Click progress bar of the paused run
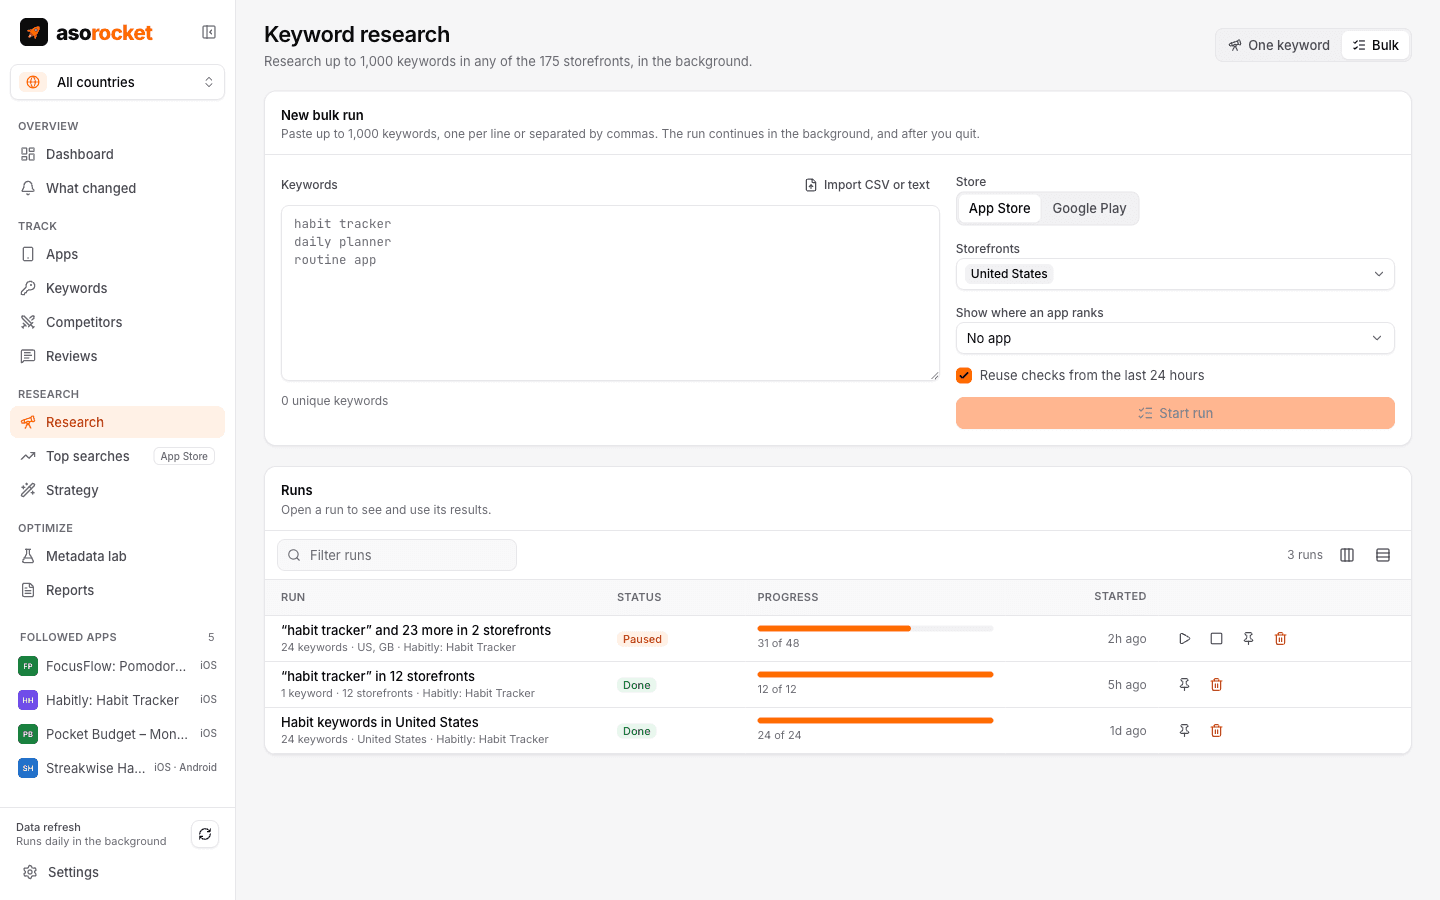This screenshot has width=1440, height=900. pos(875,629)
